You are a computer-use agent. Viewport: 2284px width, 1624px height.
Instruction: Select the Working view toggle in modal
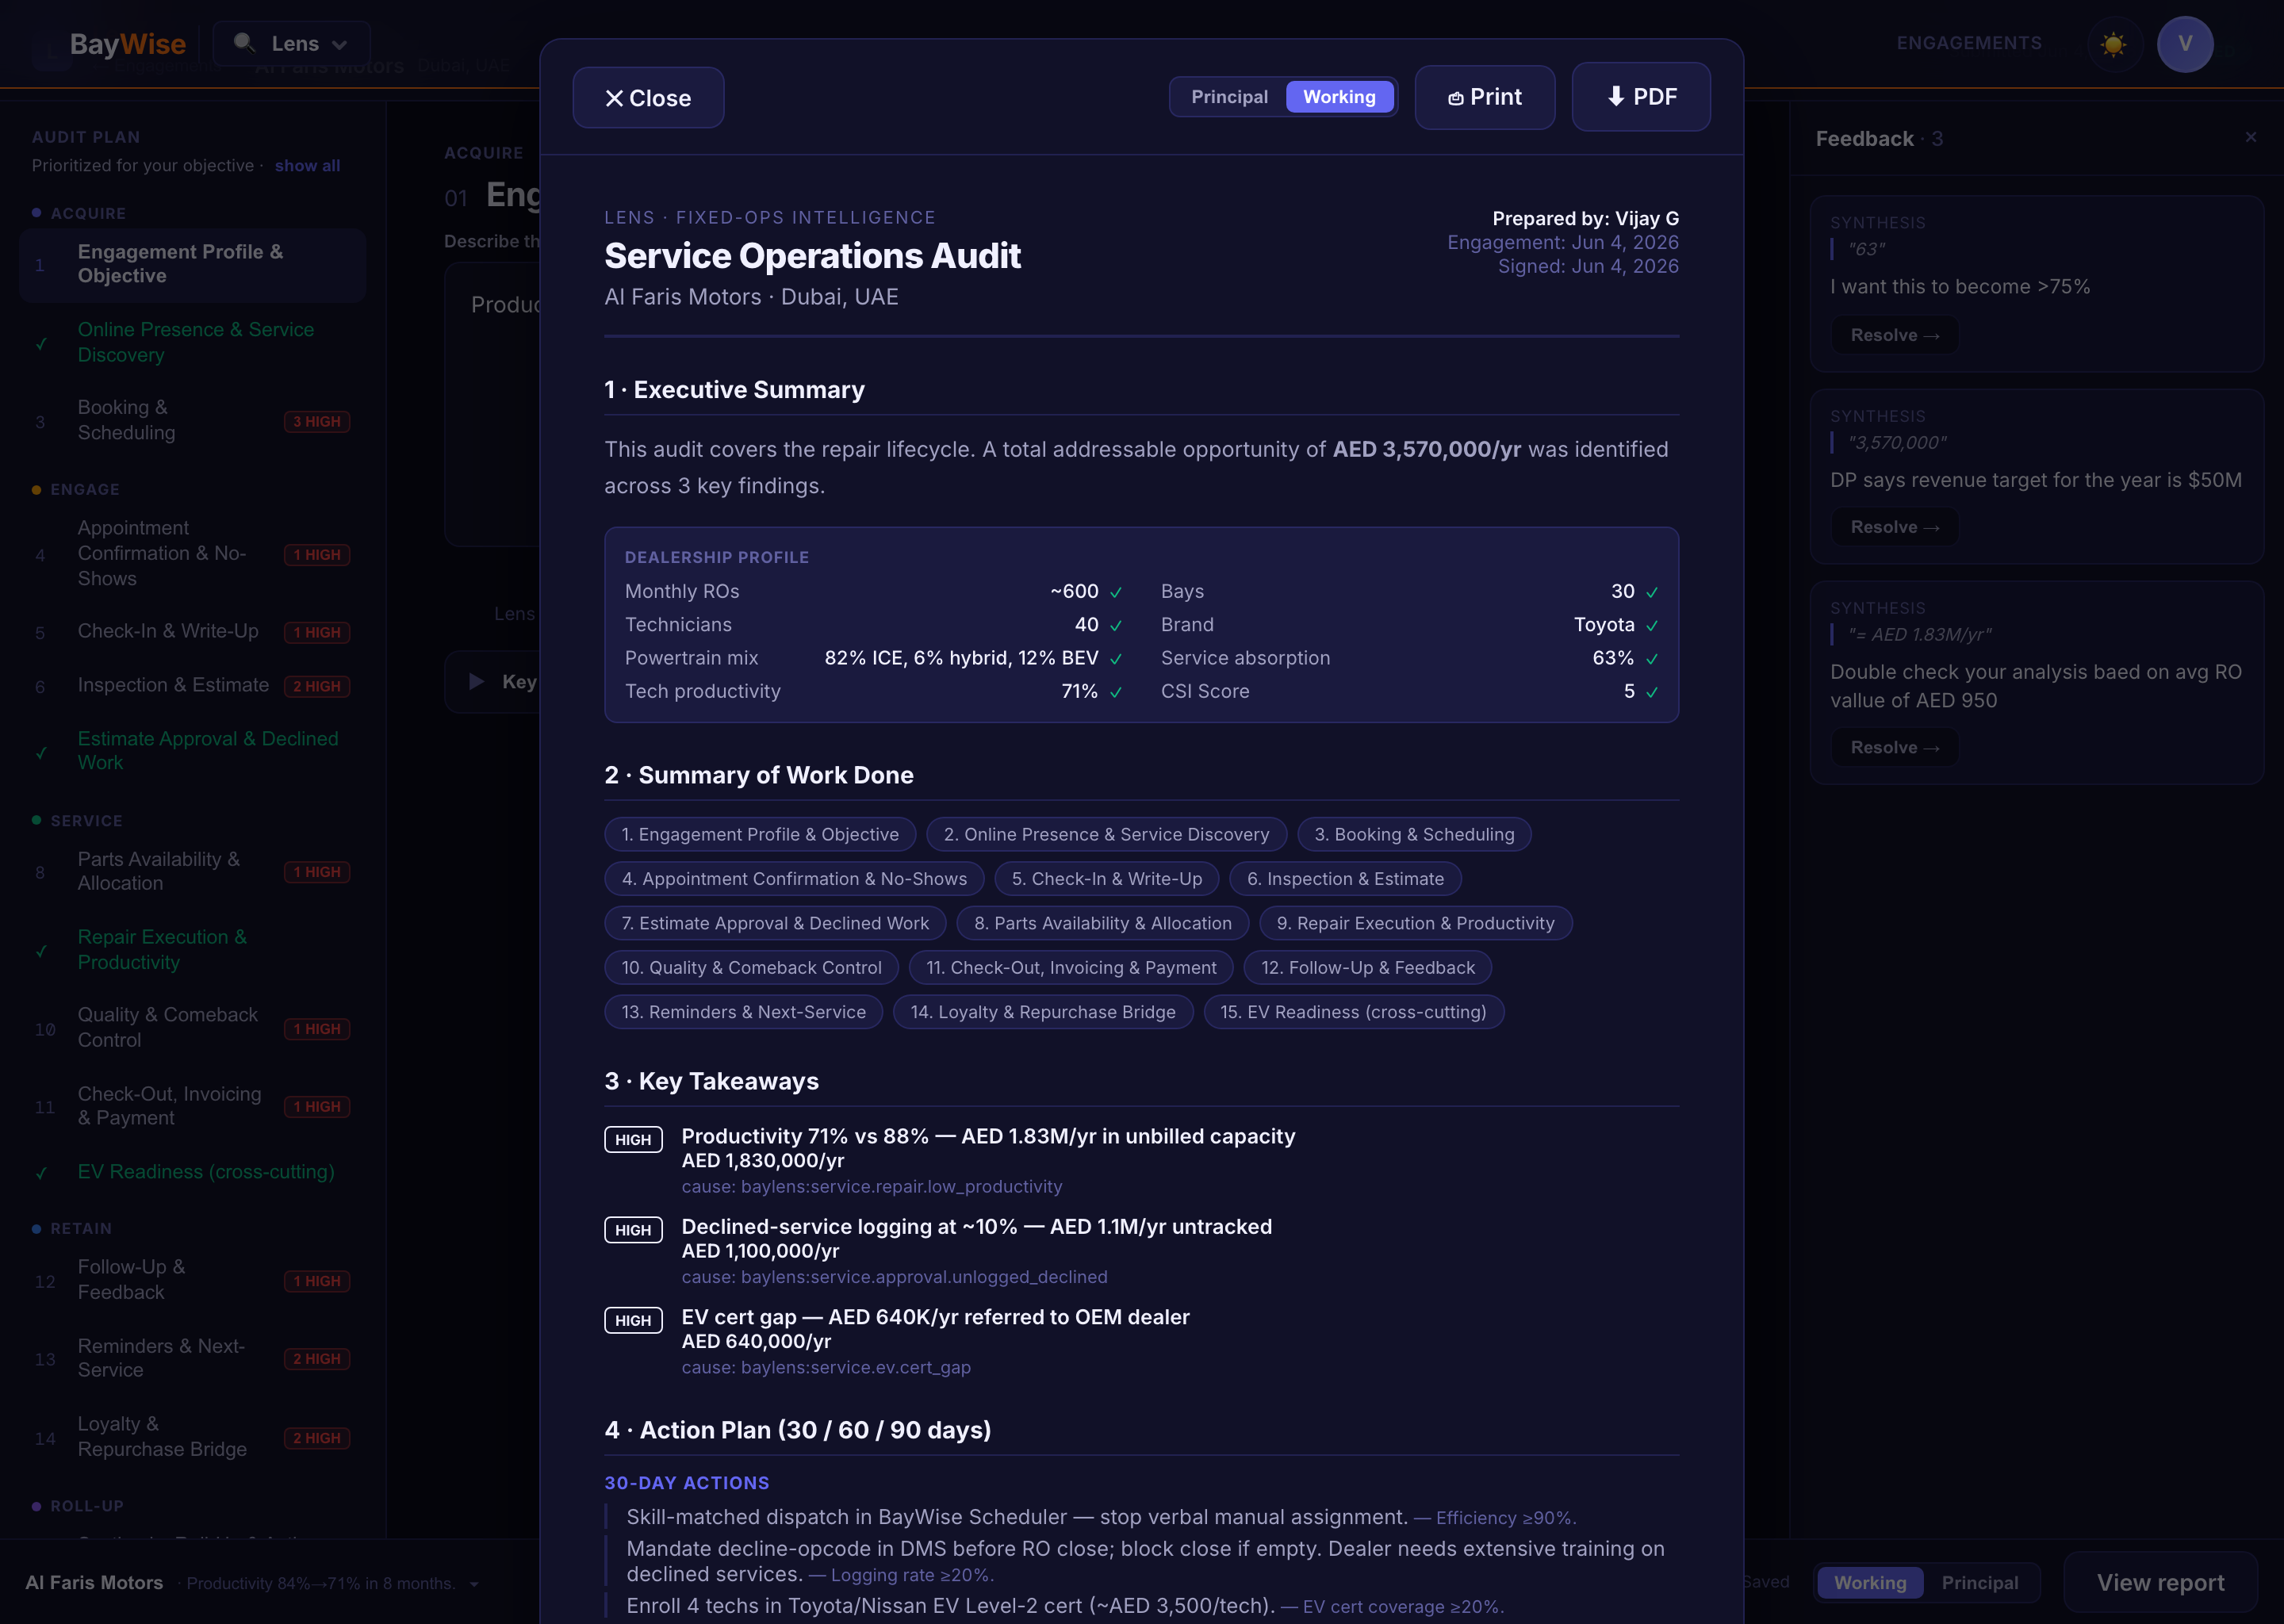(1339, 97)
